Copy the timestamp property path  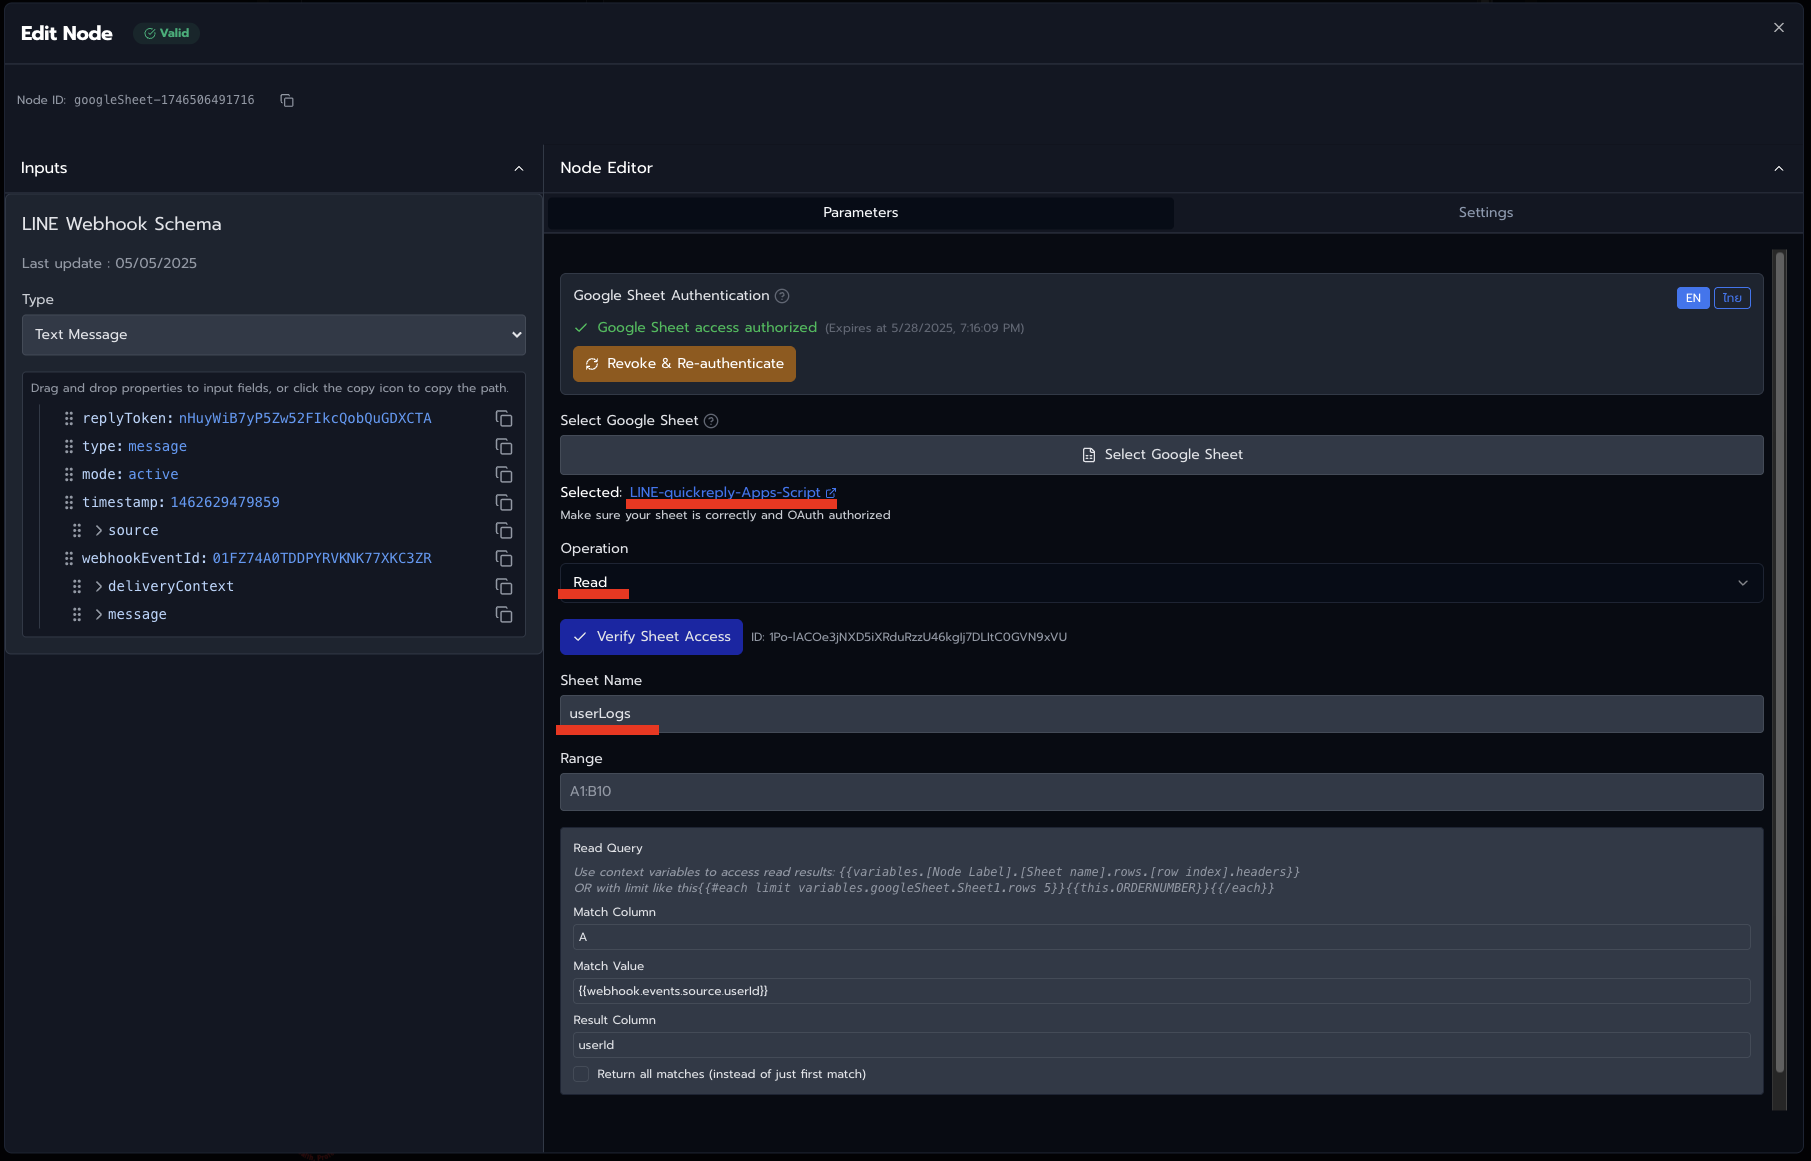504,503
